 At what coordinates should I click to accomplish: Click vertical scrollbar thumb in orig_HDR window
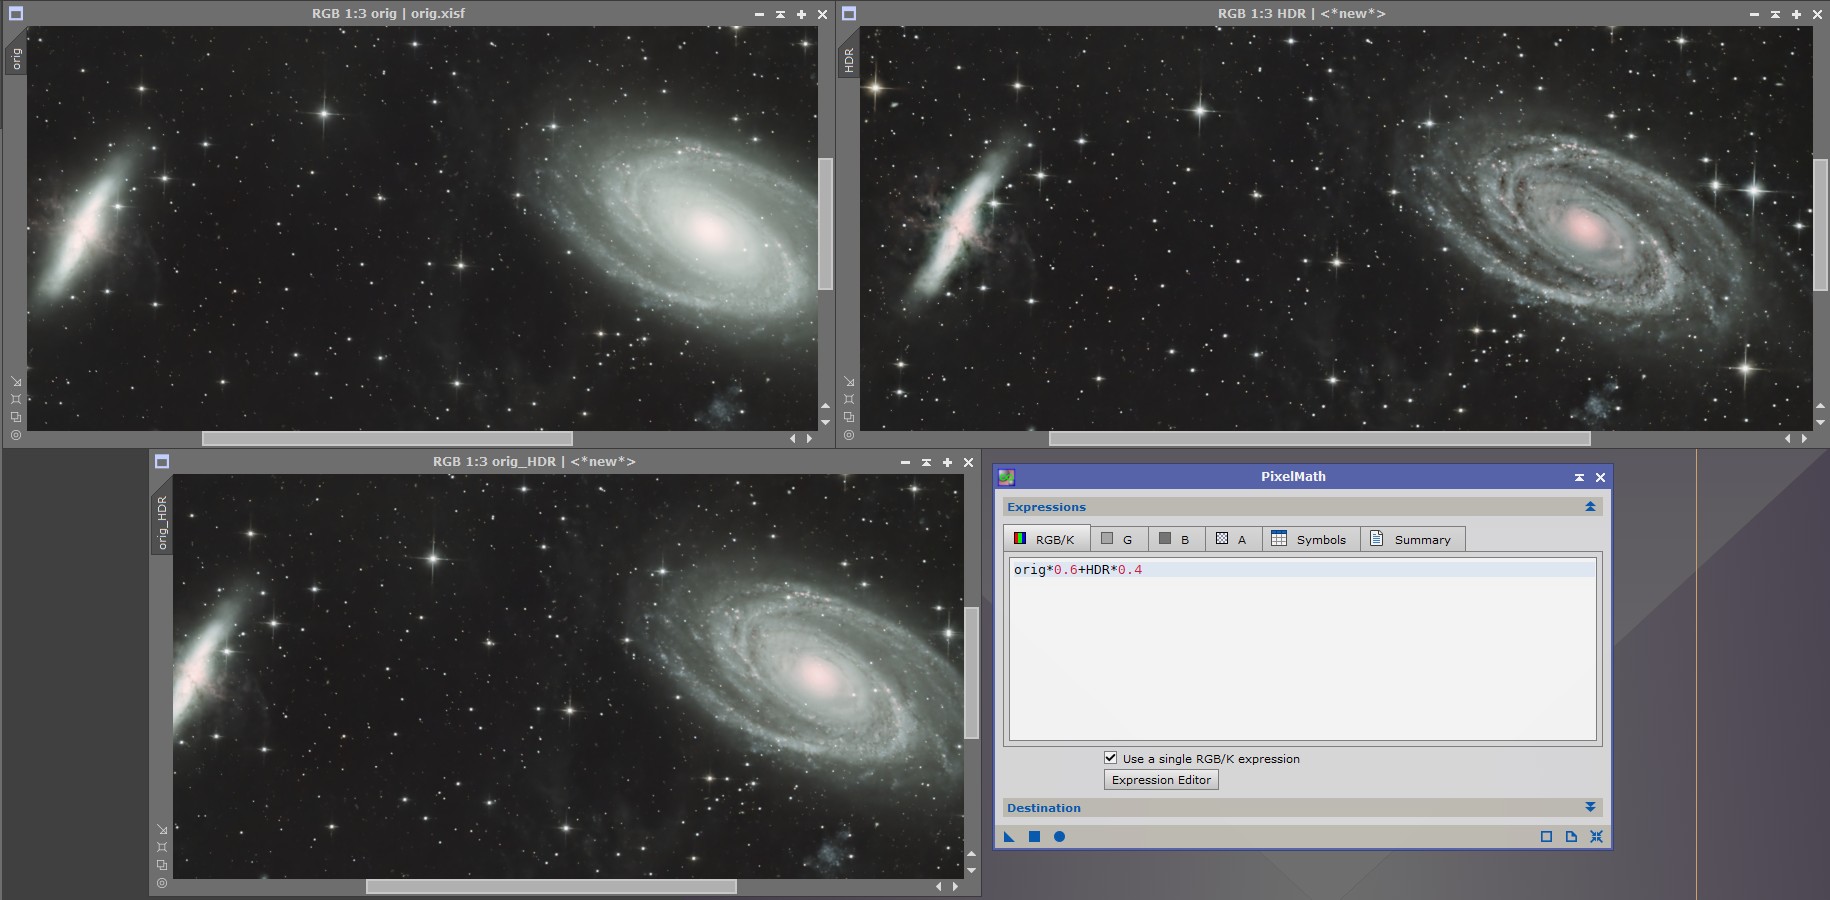(971, 672)
